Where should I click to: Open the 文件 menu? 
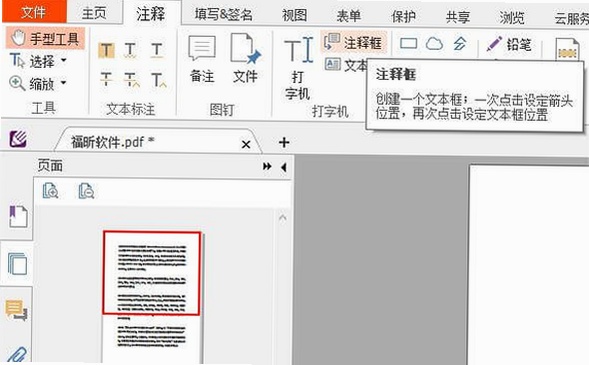pyautogui.click(x=34, y=12)
